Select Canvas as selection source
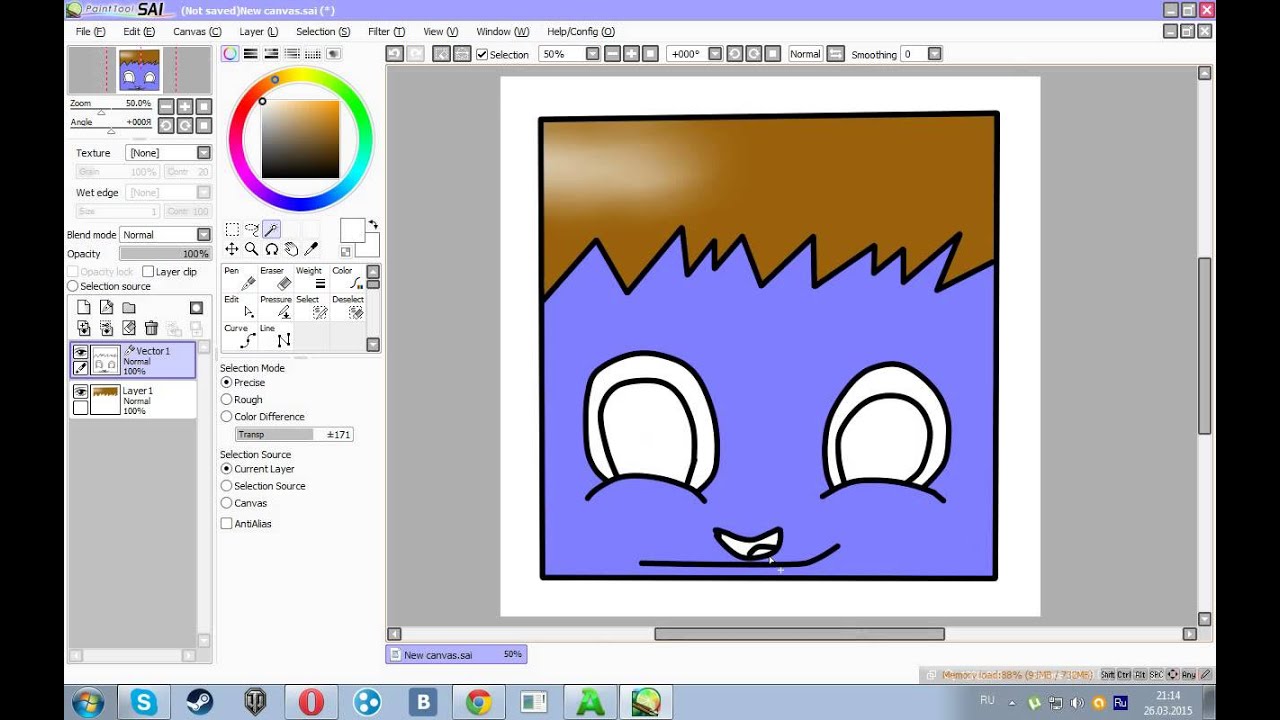 point(226,503)
